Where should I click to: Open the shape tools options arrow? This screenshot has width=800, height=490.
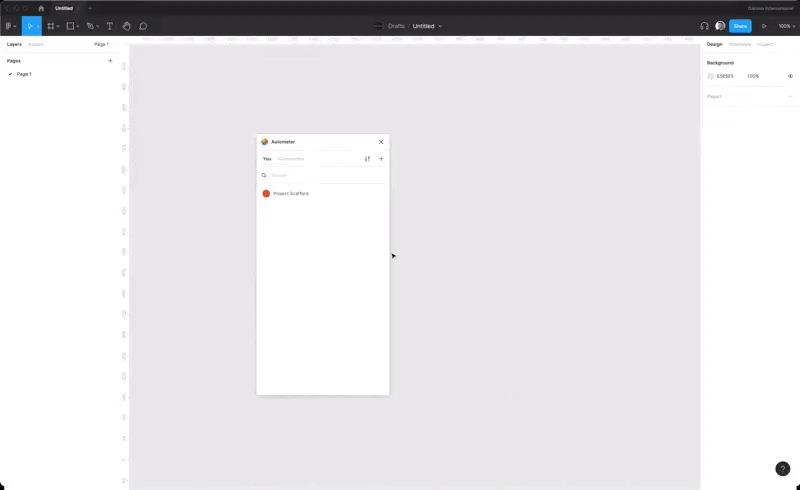78,26
